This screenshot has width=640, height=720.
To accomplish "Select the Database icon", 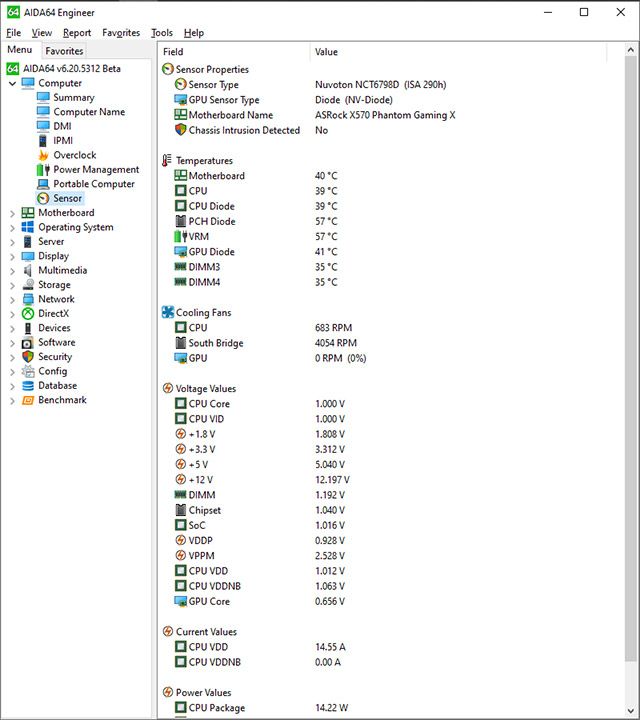I will coord(28,386).
